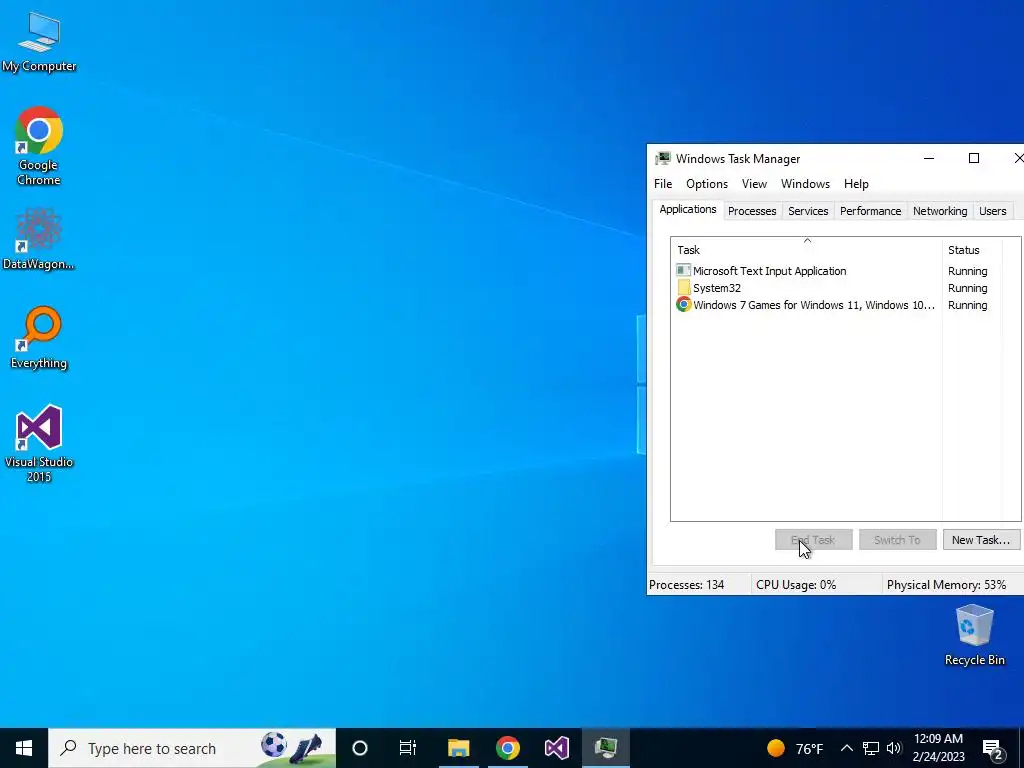Viewport: 1024px width, 768px height.
Task: Open the Windows menu in Task Manager
Action: pyautogui.click(x=805, y=184)
